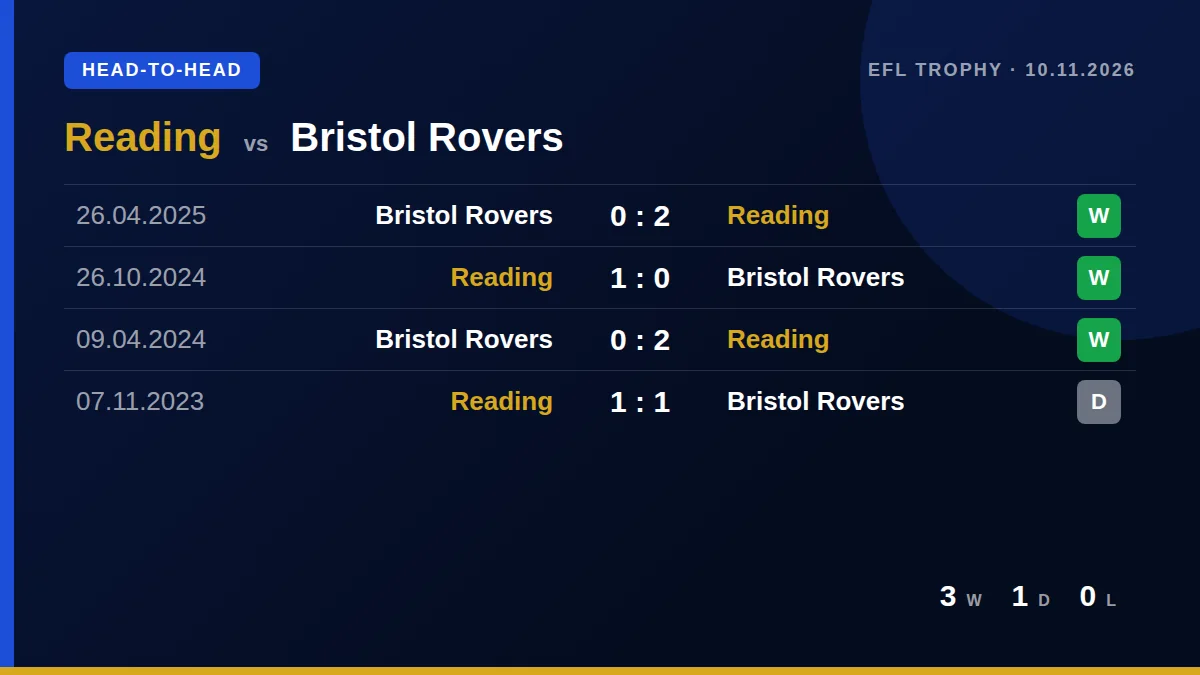
Task: Click the green W badge for 26.10.2024
Action: click(1099, 278)
